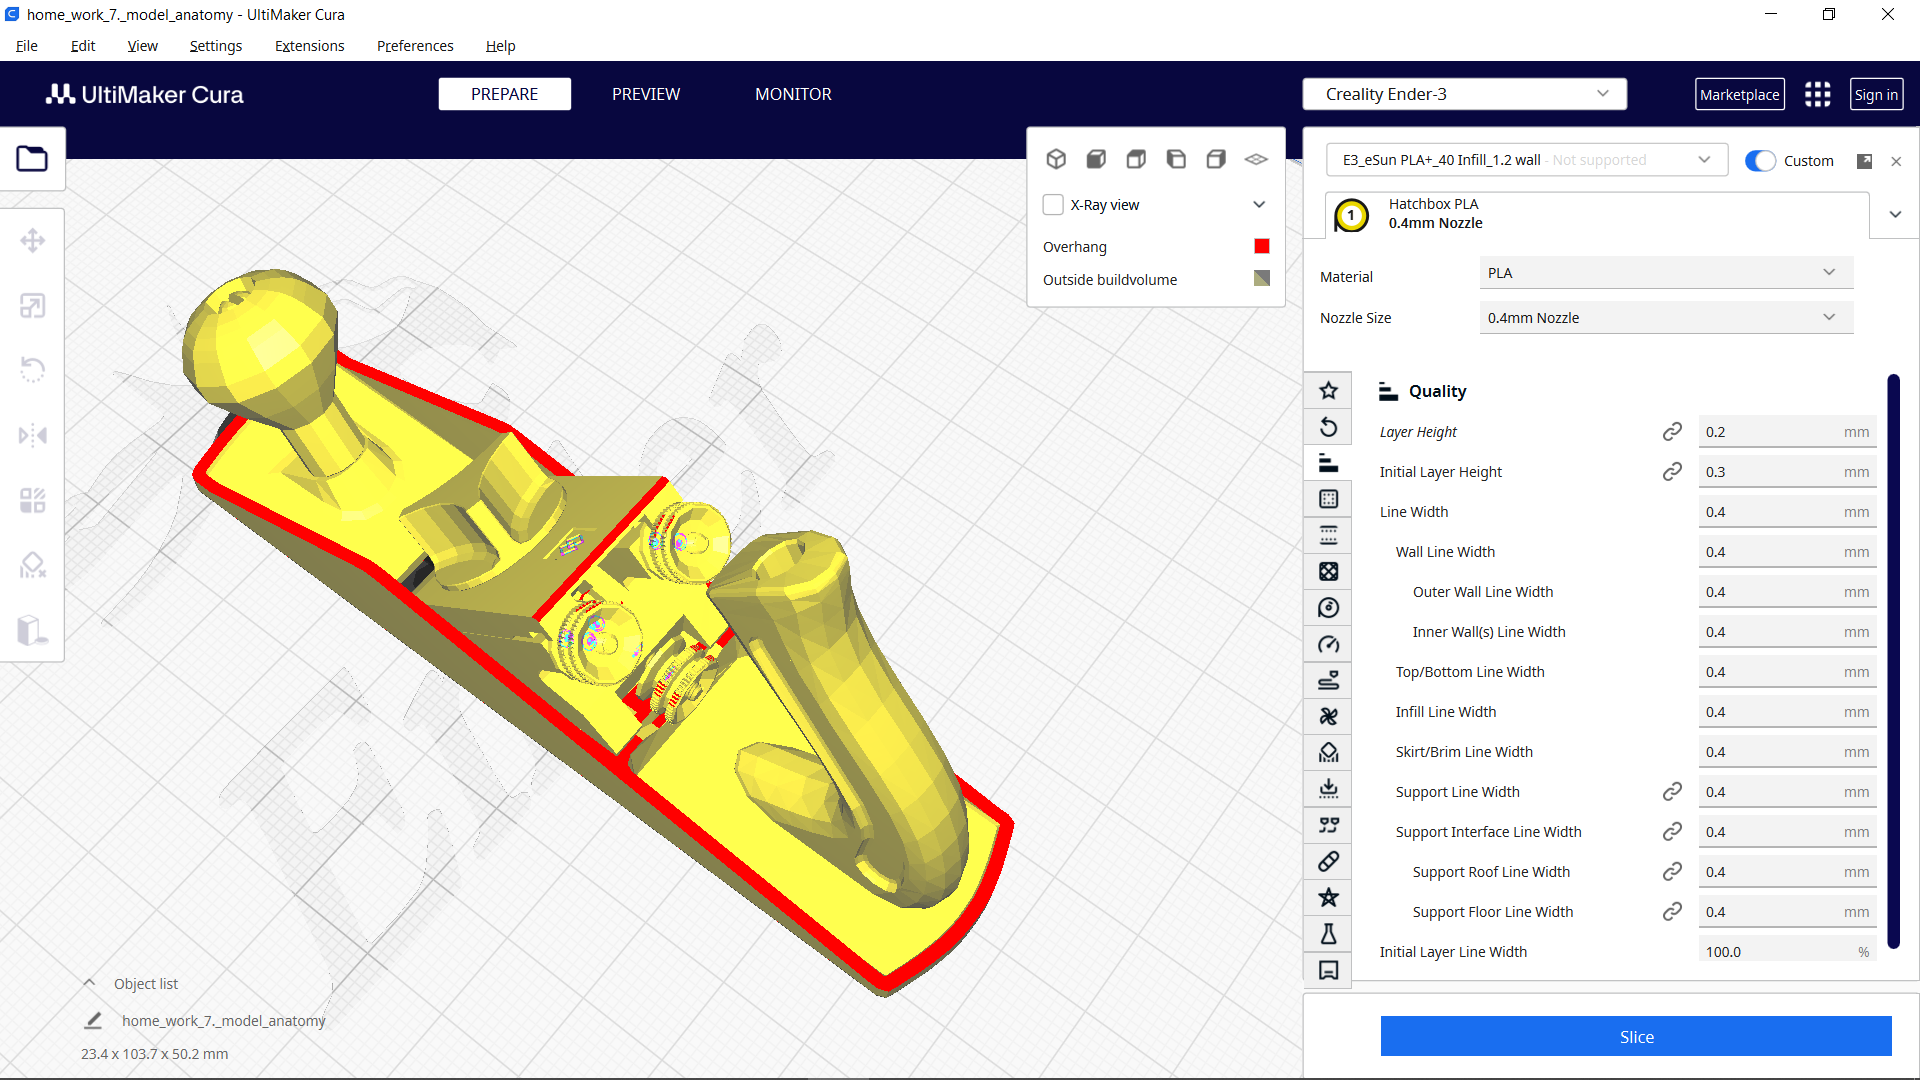Open the Cooling settings section
Screen dimensions: 1920x1080
[1328, 716]
